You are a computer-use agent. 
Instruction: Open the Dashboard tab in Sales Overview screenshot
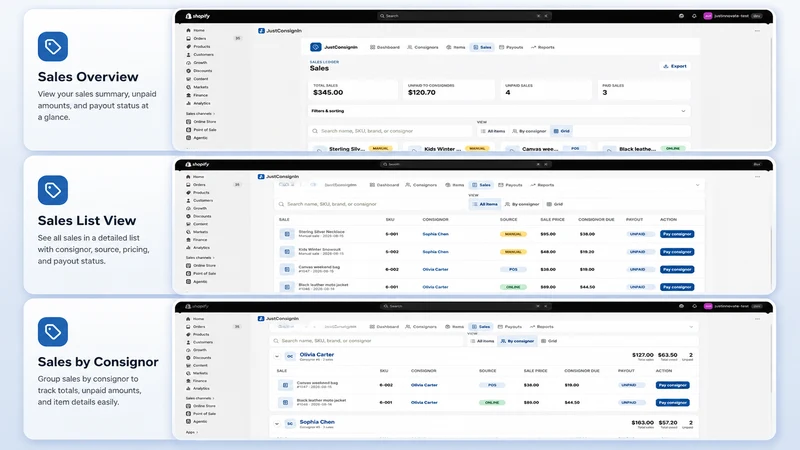(x=385, y=47)
